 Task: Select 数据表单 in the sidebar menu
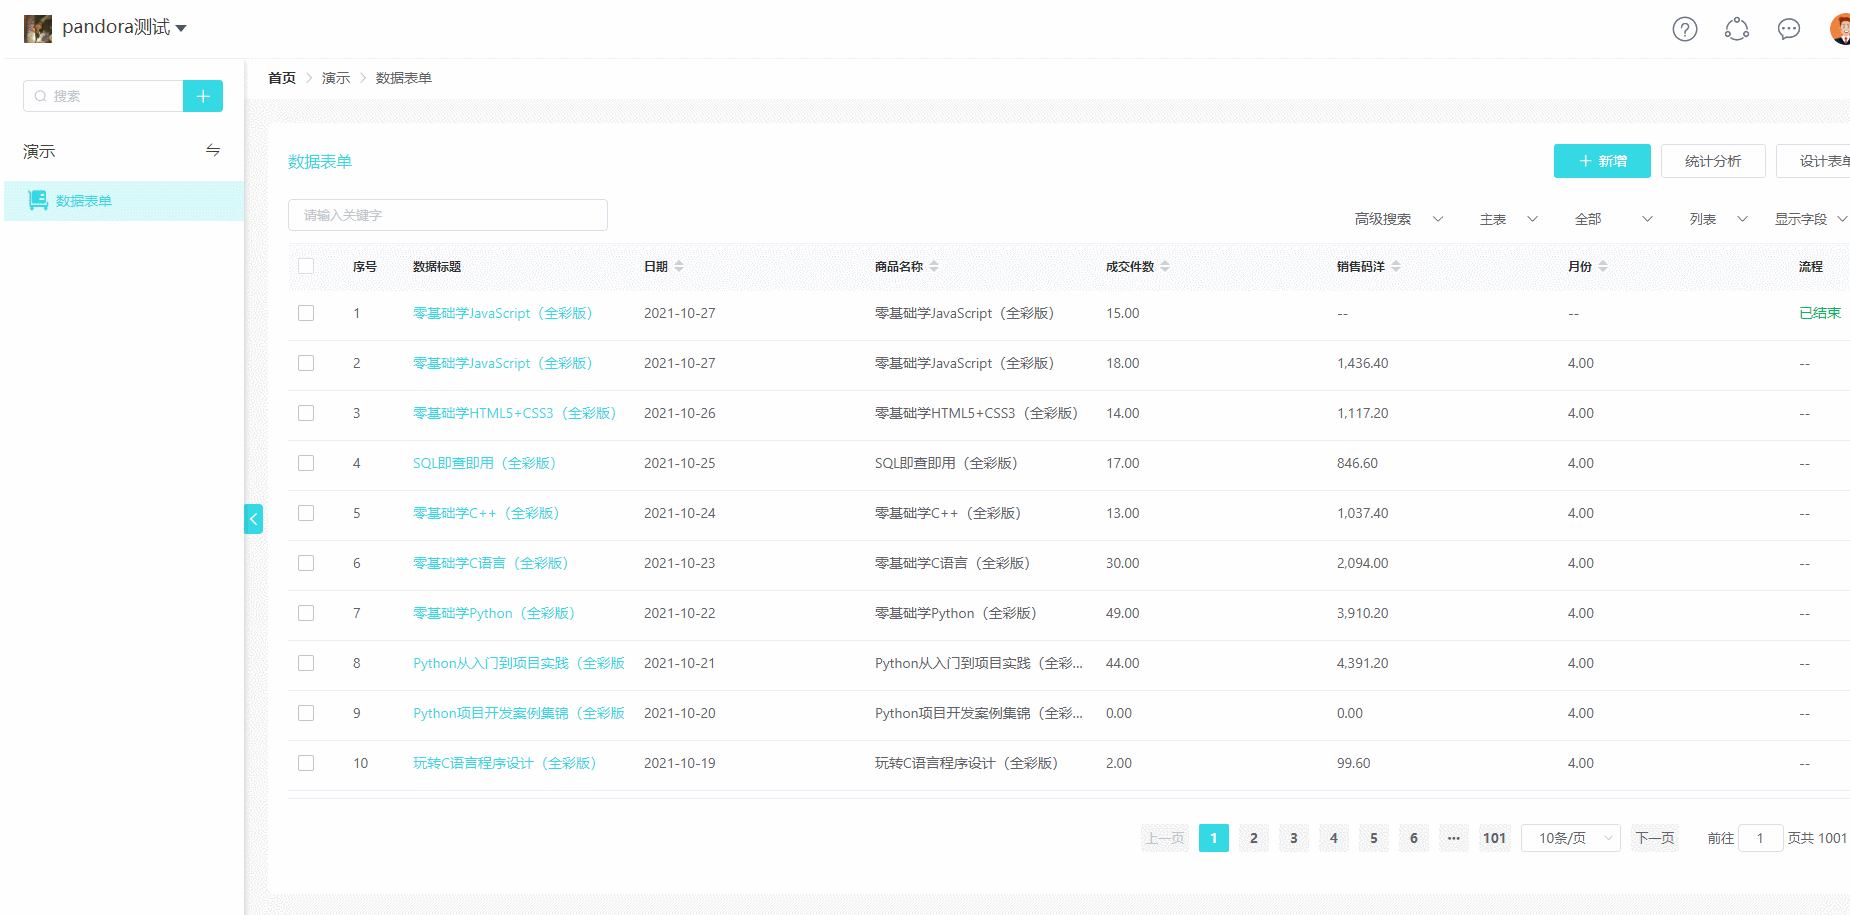[x=124, y=201]
